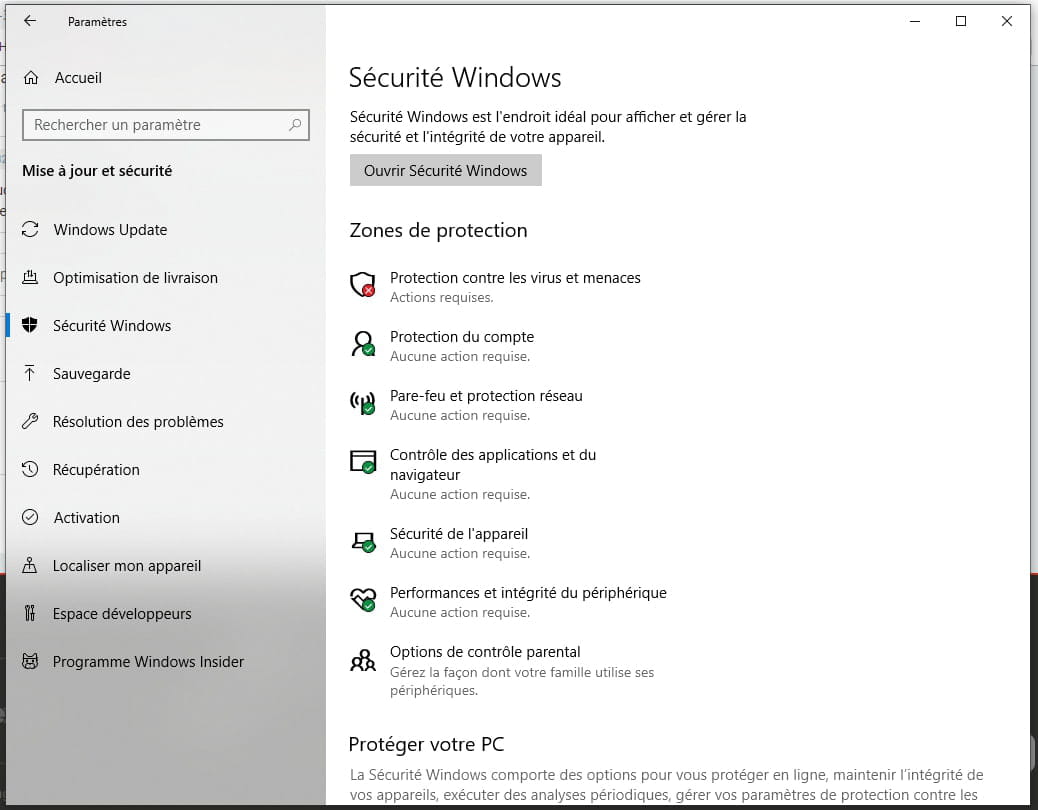Click the Actions requises status text
The width and height of the screenshot is (1038, 810).
coord(442,298)
